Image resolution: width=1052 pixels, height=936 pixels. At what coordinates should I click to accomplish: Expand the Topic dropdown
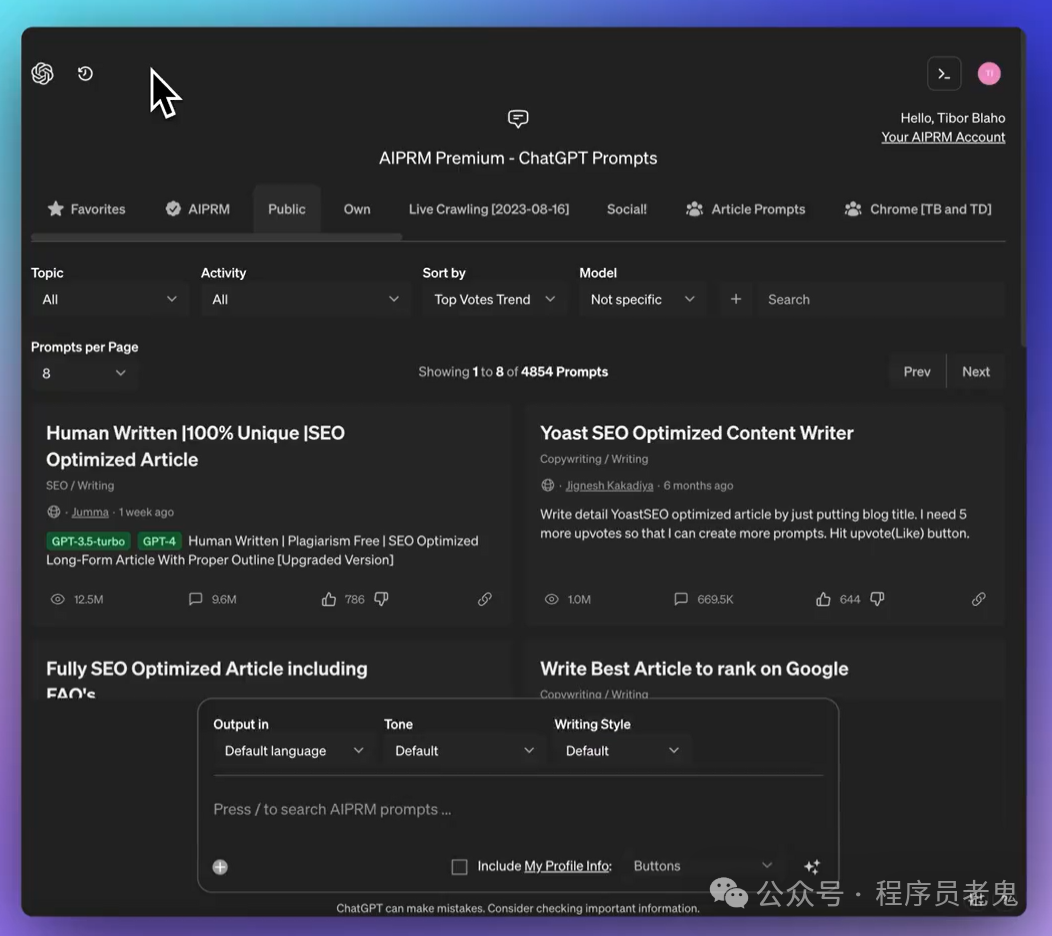[x=109, y=299]
